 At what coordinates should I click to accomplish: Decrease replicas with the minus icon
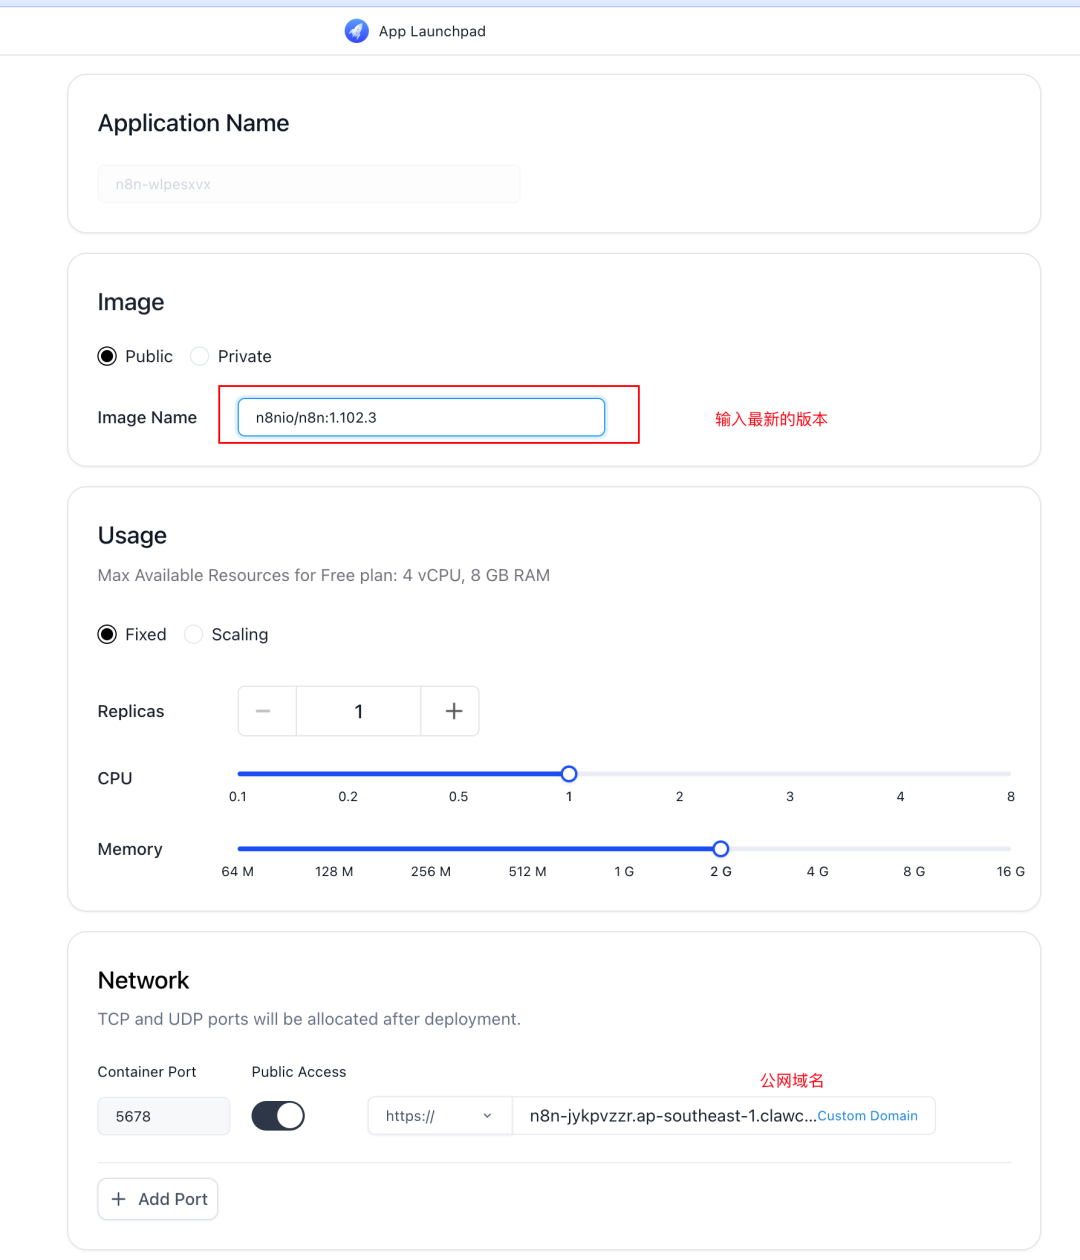[264, 711]
